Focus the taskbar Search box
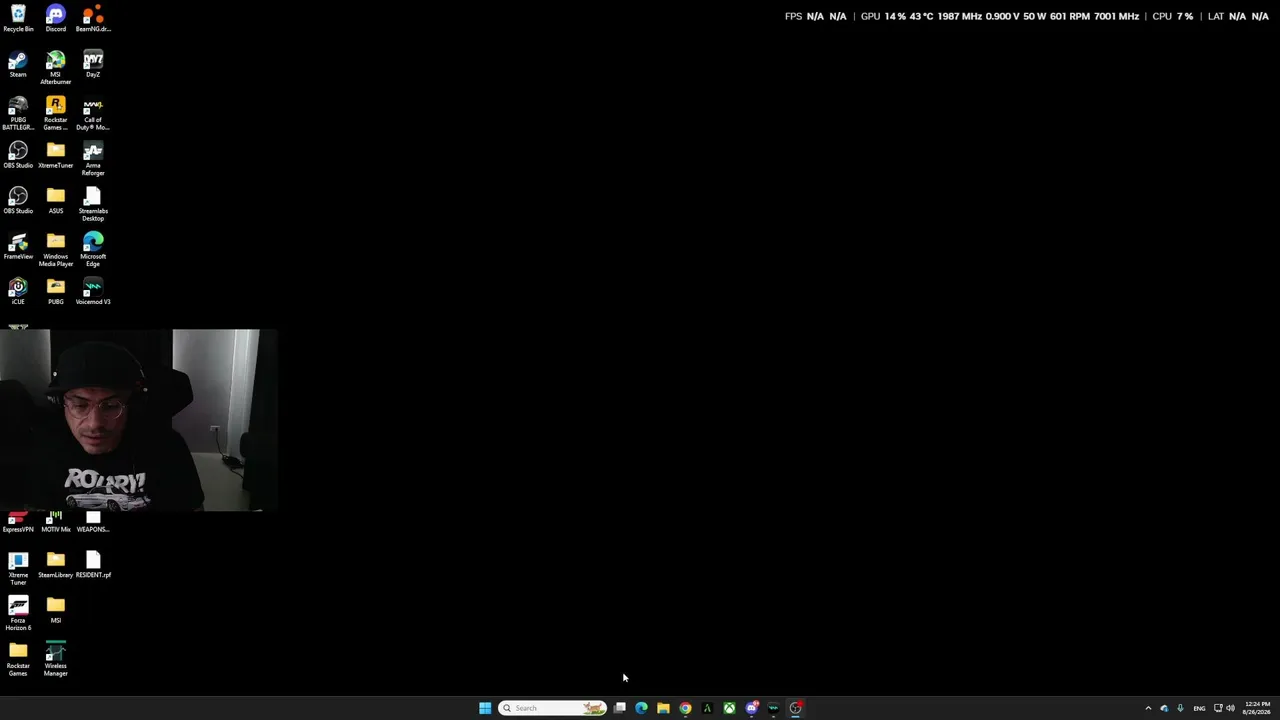The width and height of the screenshot is (1280, 720). [553, 708]
